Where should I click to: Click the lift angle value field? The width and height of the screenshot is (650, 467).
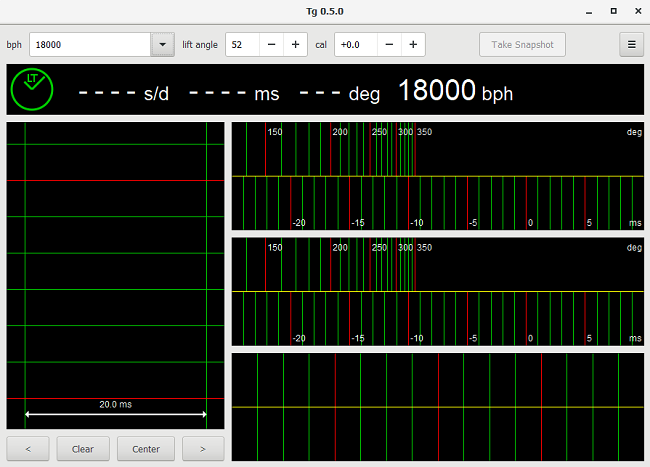coord(242,45)
